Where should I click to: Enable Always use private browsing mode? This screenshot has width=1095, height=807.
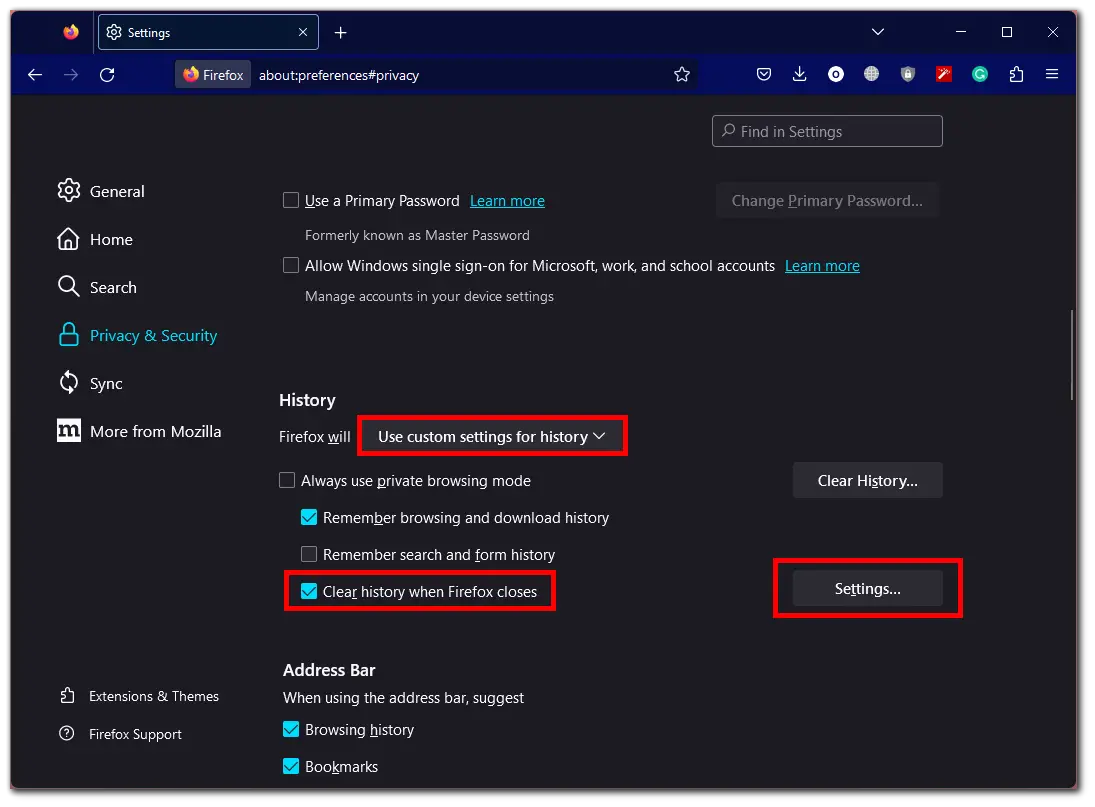coord(287,480)
